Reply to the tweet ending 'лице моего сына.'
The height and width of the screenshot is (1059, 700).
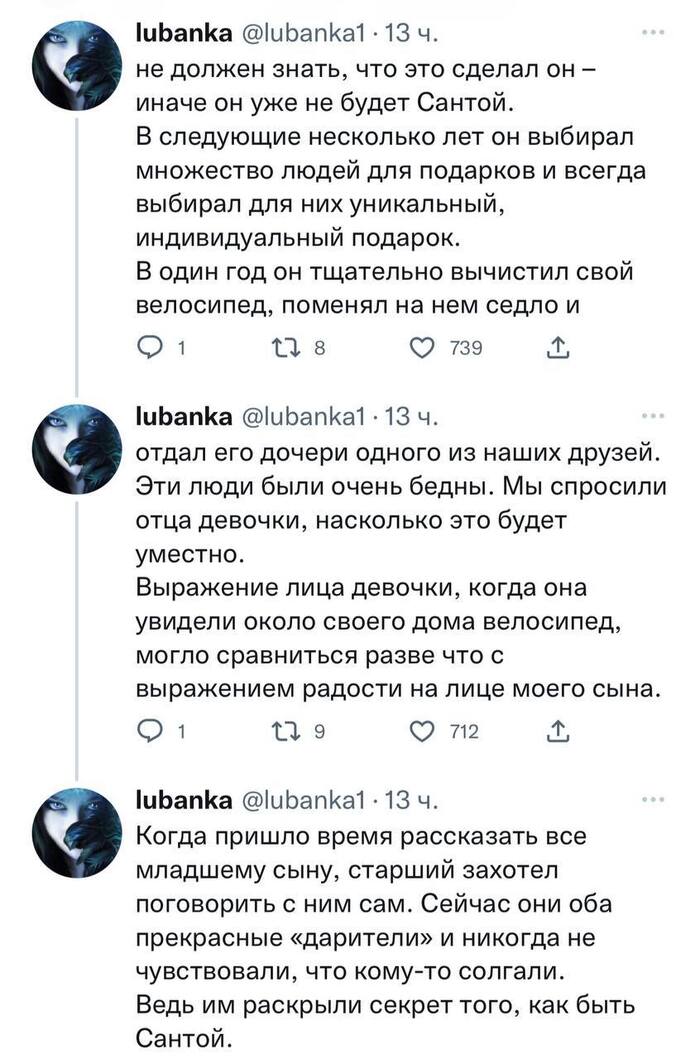point(152,731)
